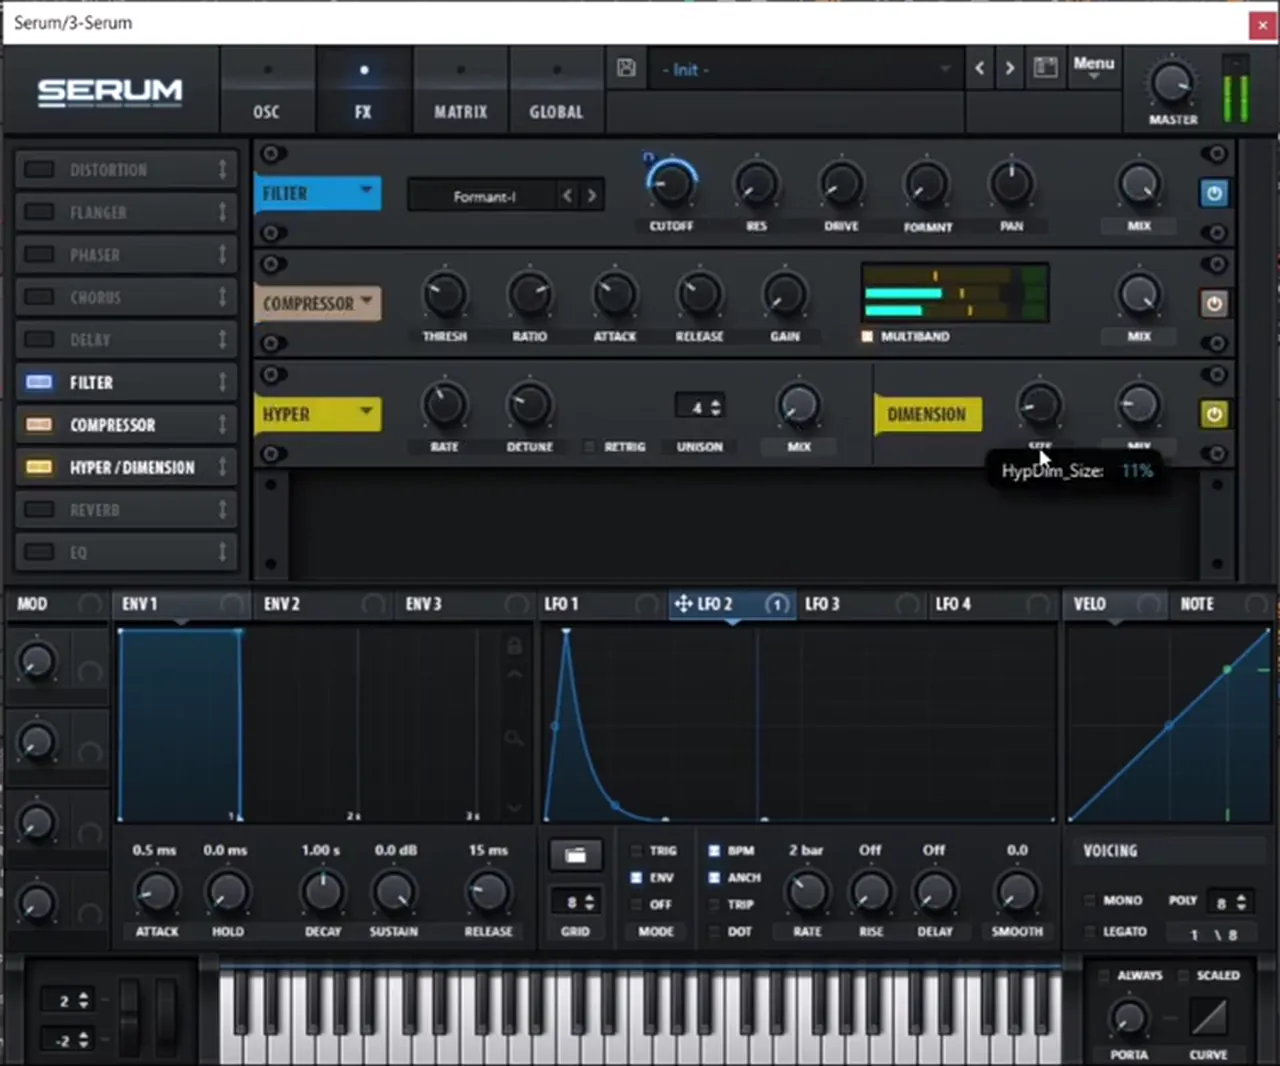Click the filter Cutoff knob
This screenshot has width=1280, height=1066.
coord(671,183)
